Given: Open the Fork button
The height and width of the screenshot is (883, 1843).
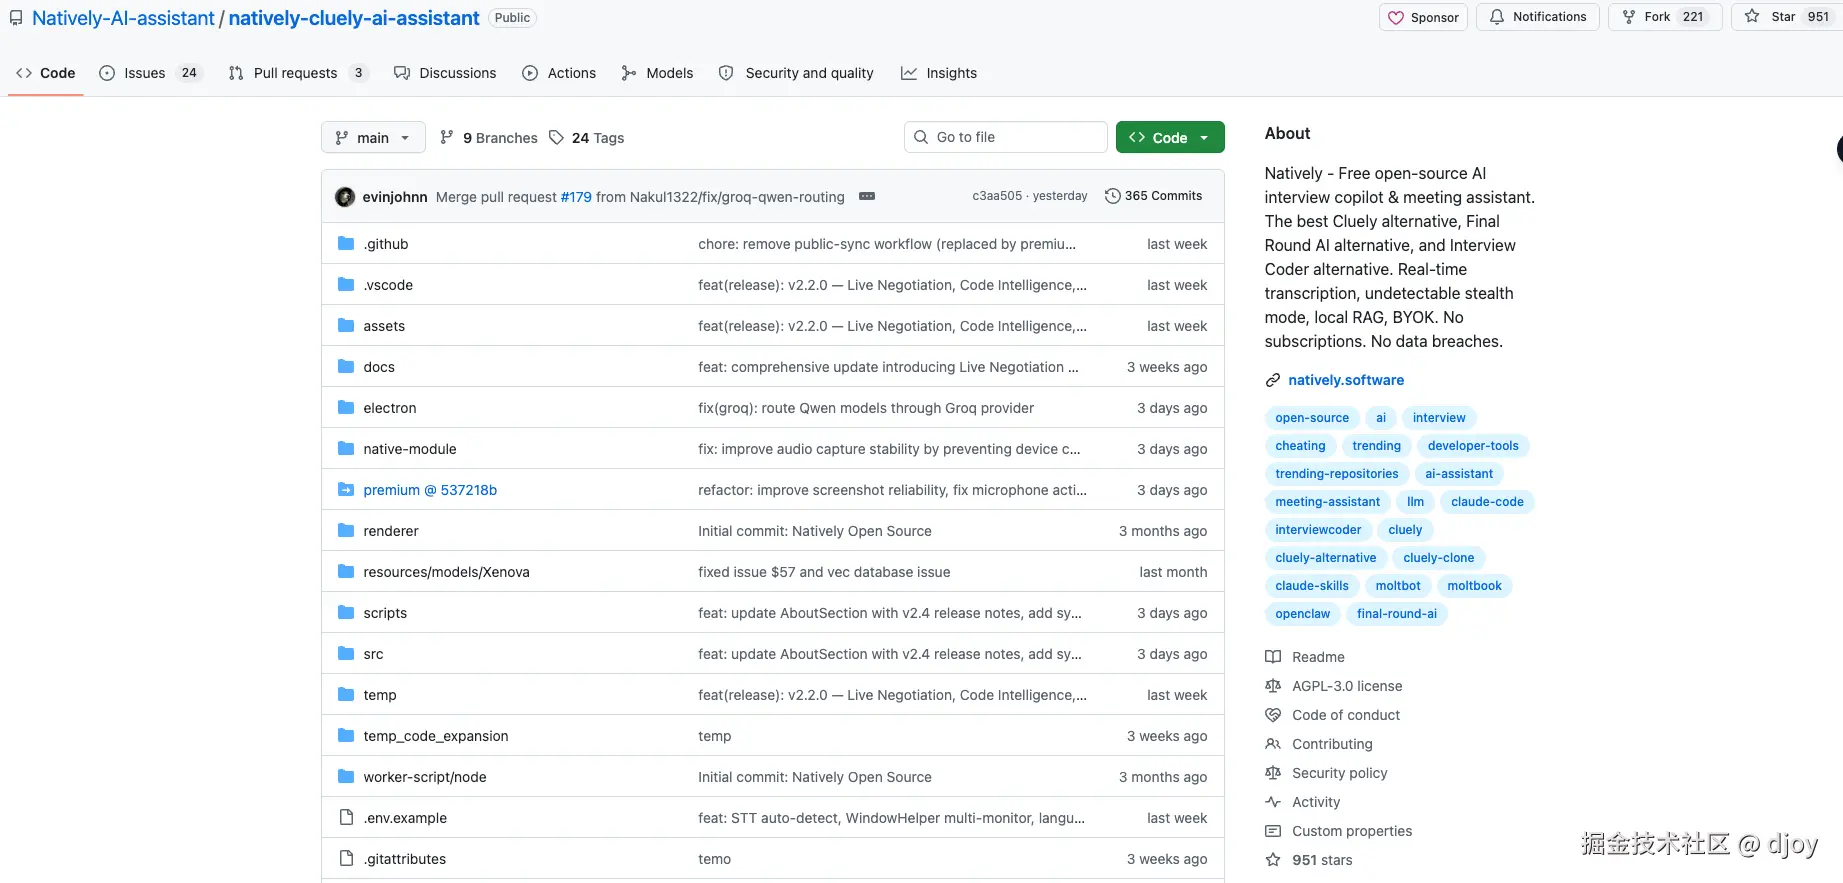Looking at the screenshot, I should (x=1664, y=17).
